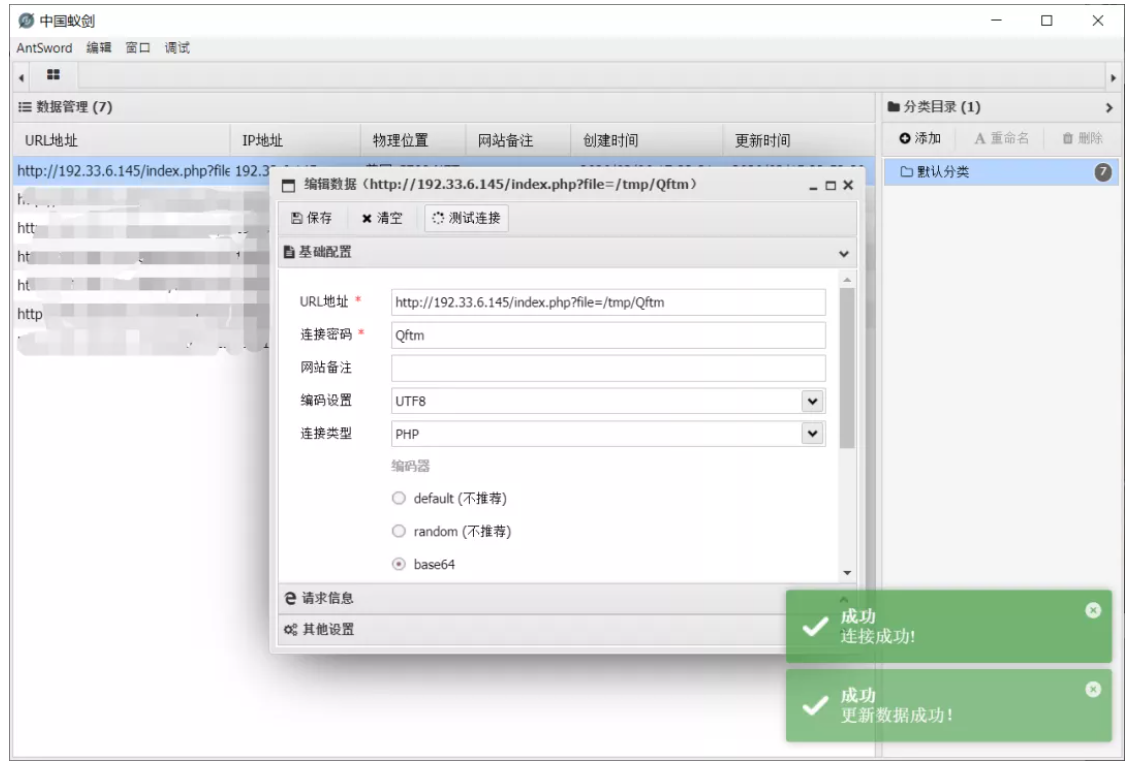Minimize the 编辑数据 dialog
The height and width of the screenshot is (765, 1138).
(x=813, y=187)
